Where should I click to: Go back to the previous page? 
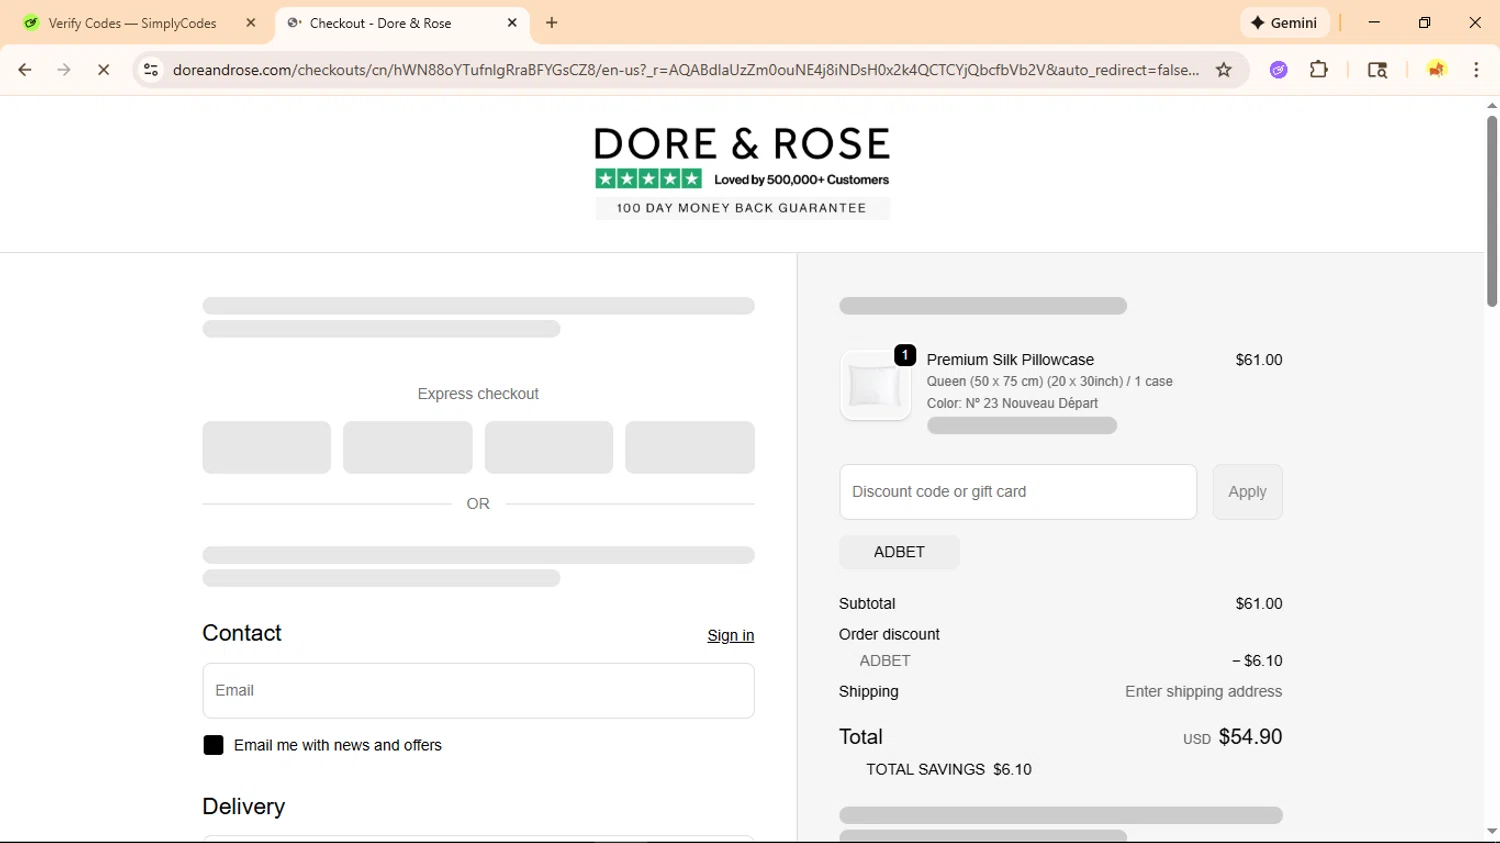click(25, 70)
